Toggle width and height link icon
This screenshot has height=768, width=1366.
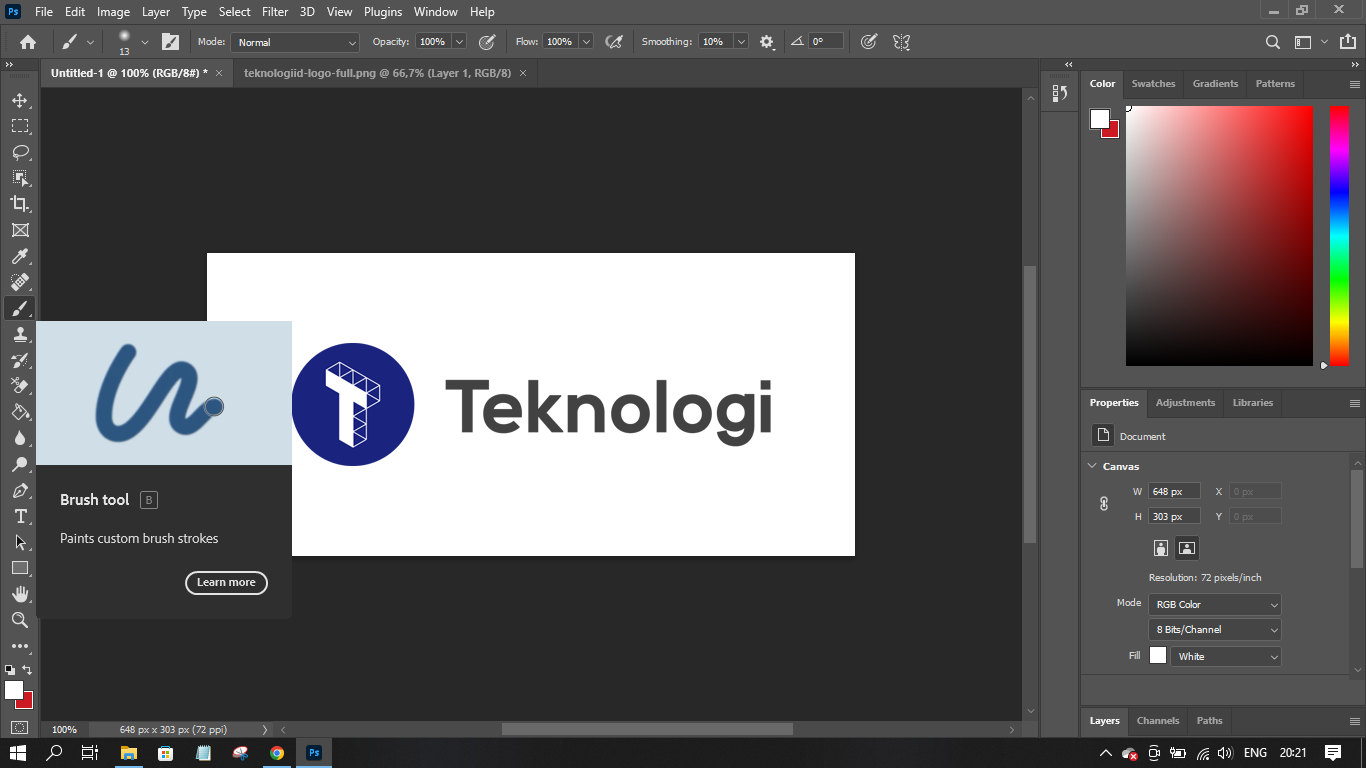(x=1104, y=504)
